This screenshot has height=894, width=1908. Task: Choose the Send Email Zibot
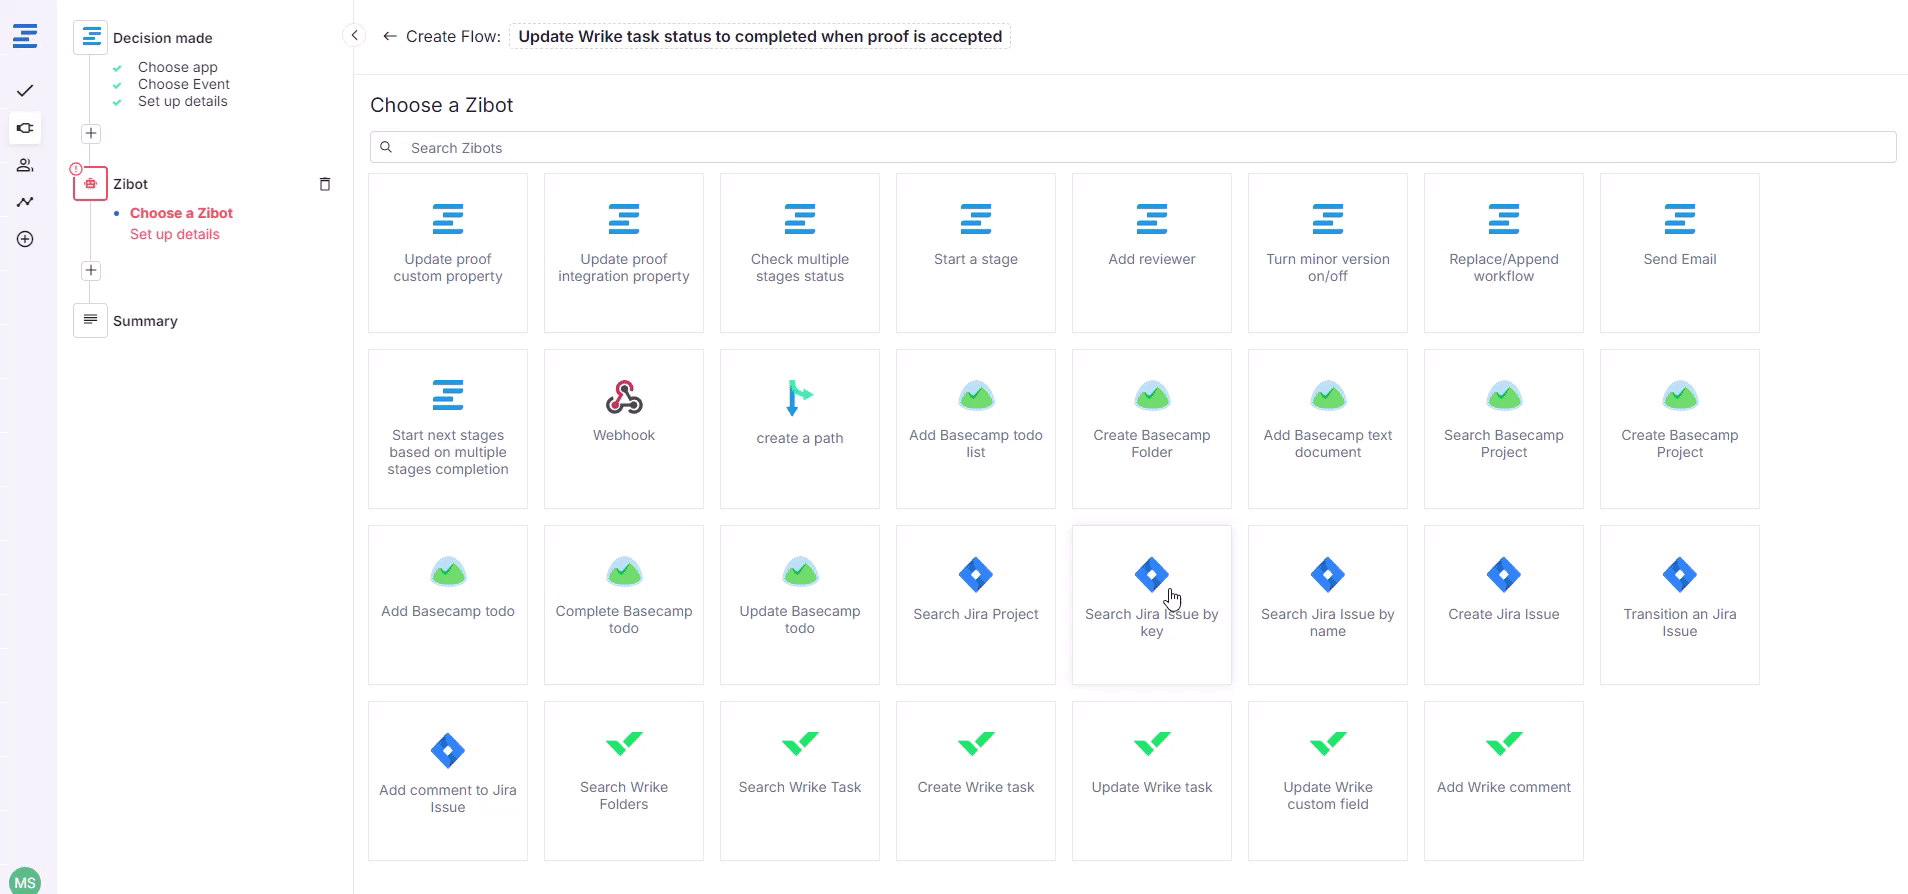point(1680,252)
